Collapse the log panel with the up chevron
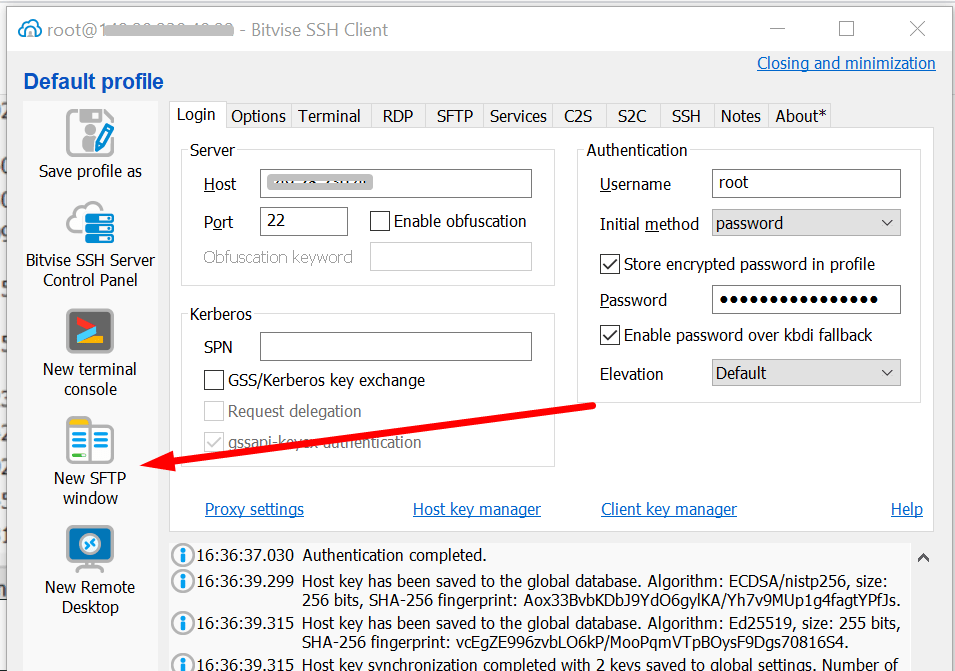This screenshot has height=671, width=955. pos(923,557)
